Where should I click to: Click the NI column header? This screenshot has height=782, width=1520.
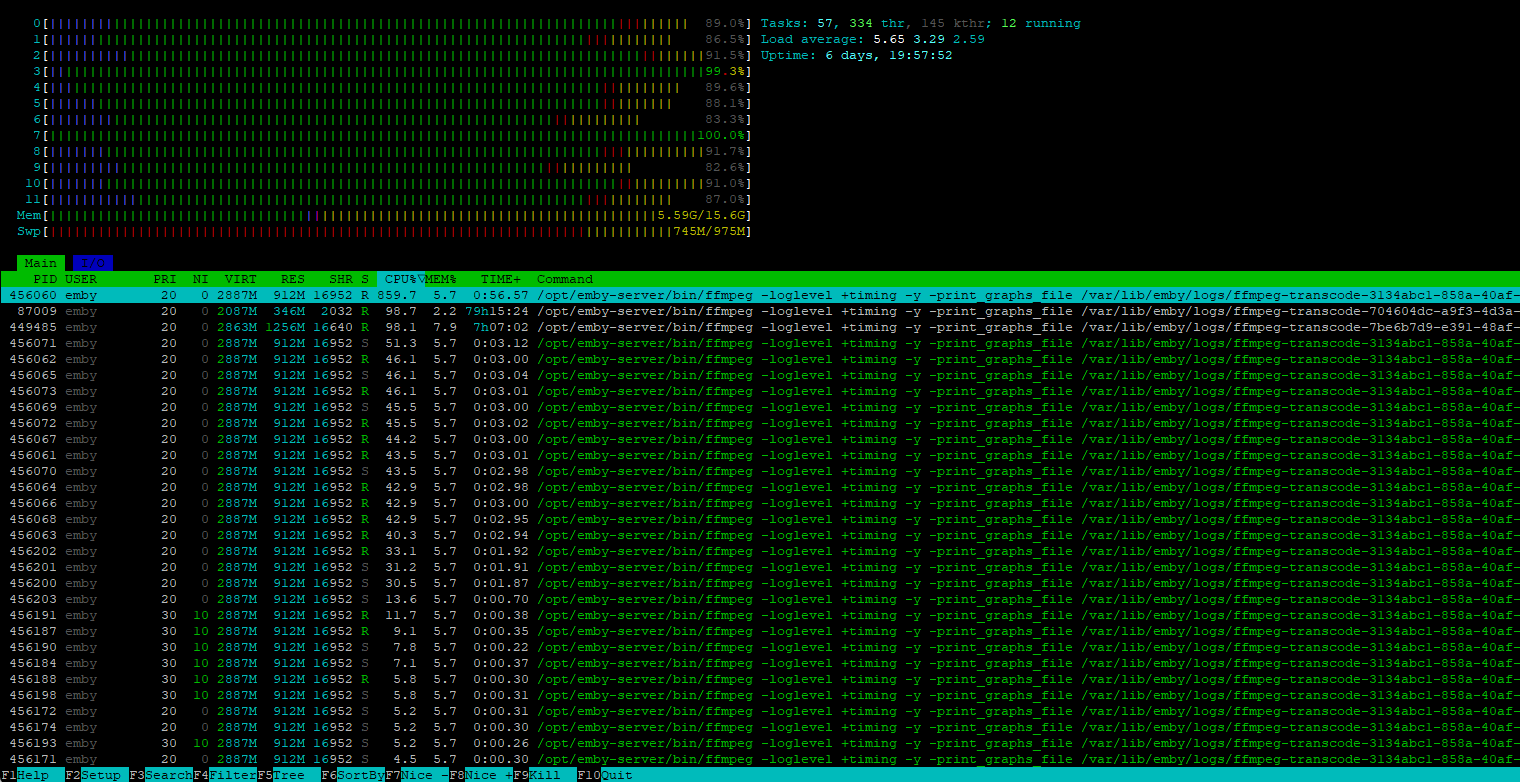pyautogui.click(x=201, y=279)
